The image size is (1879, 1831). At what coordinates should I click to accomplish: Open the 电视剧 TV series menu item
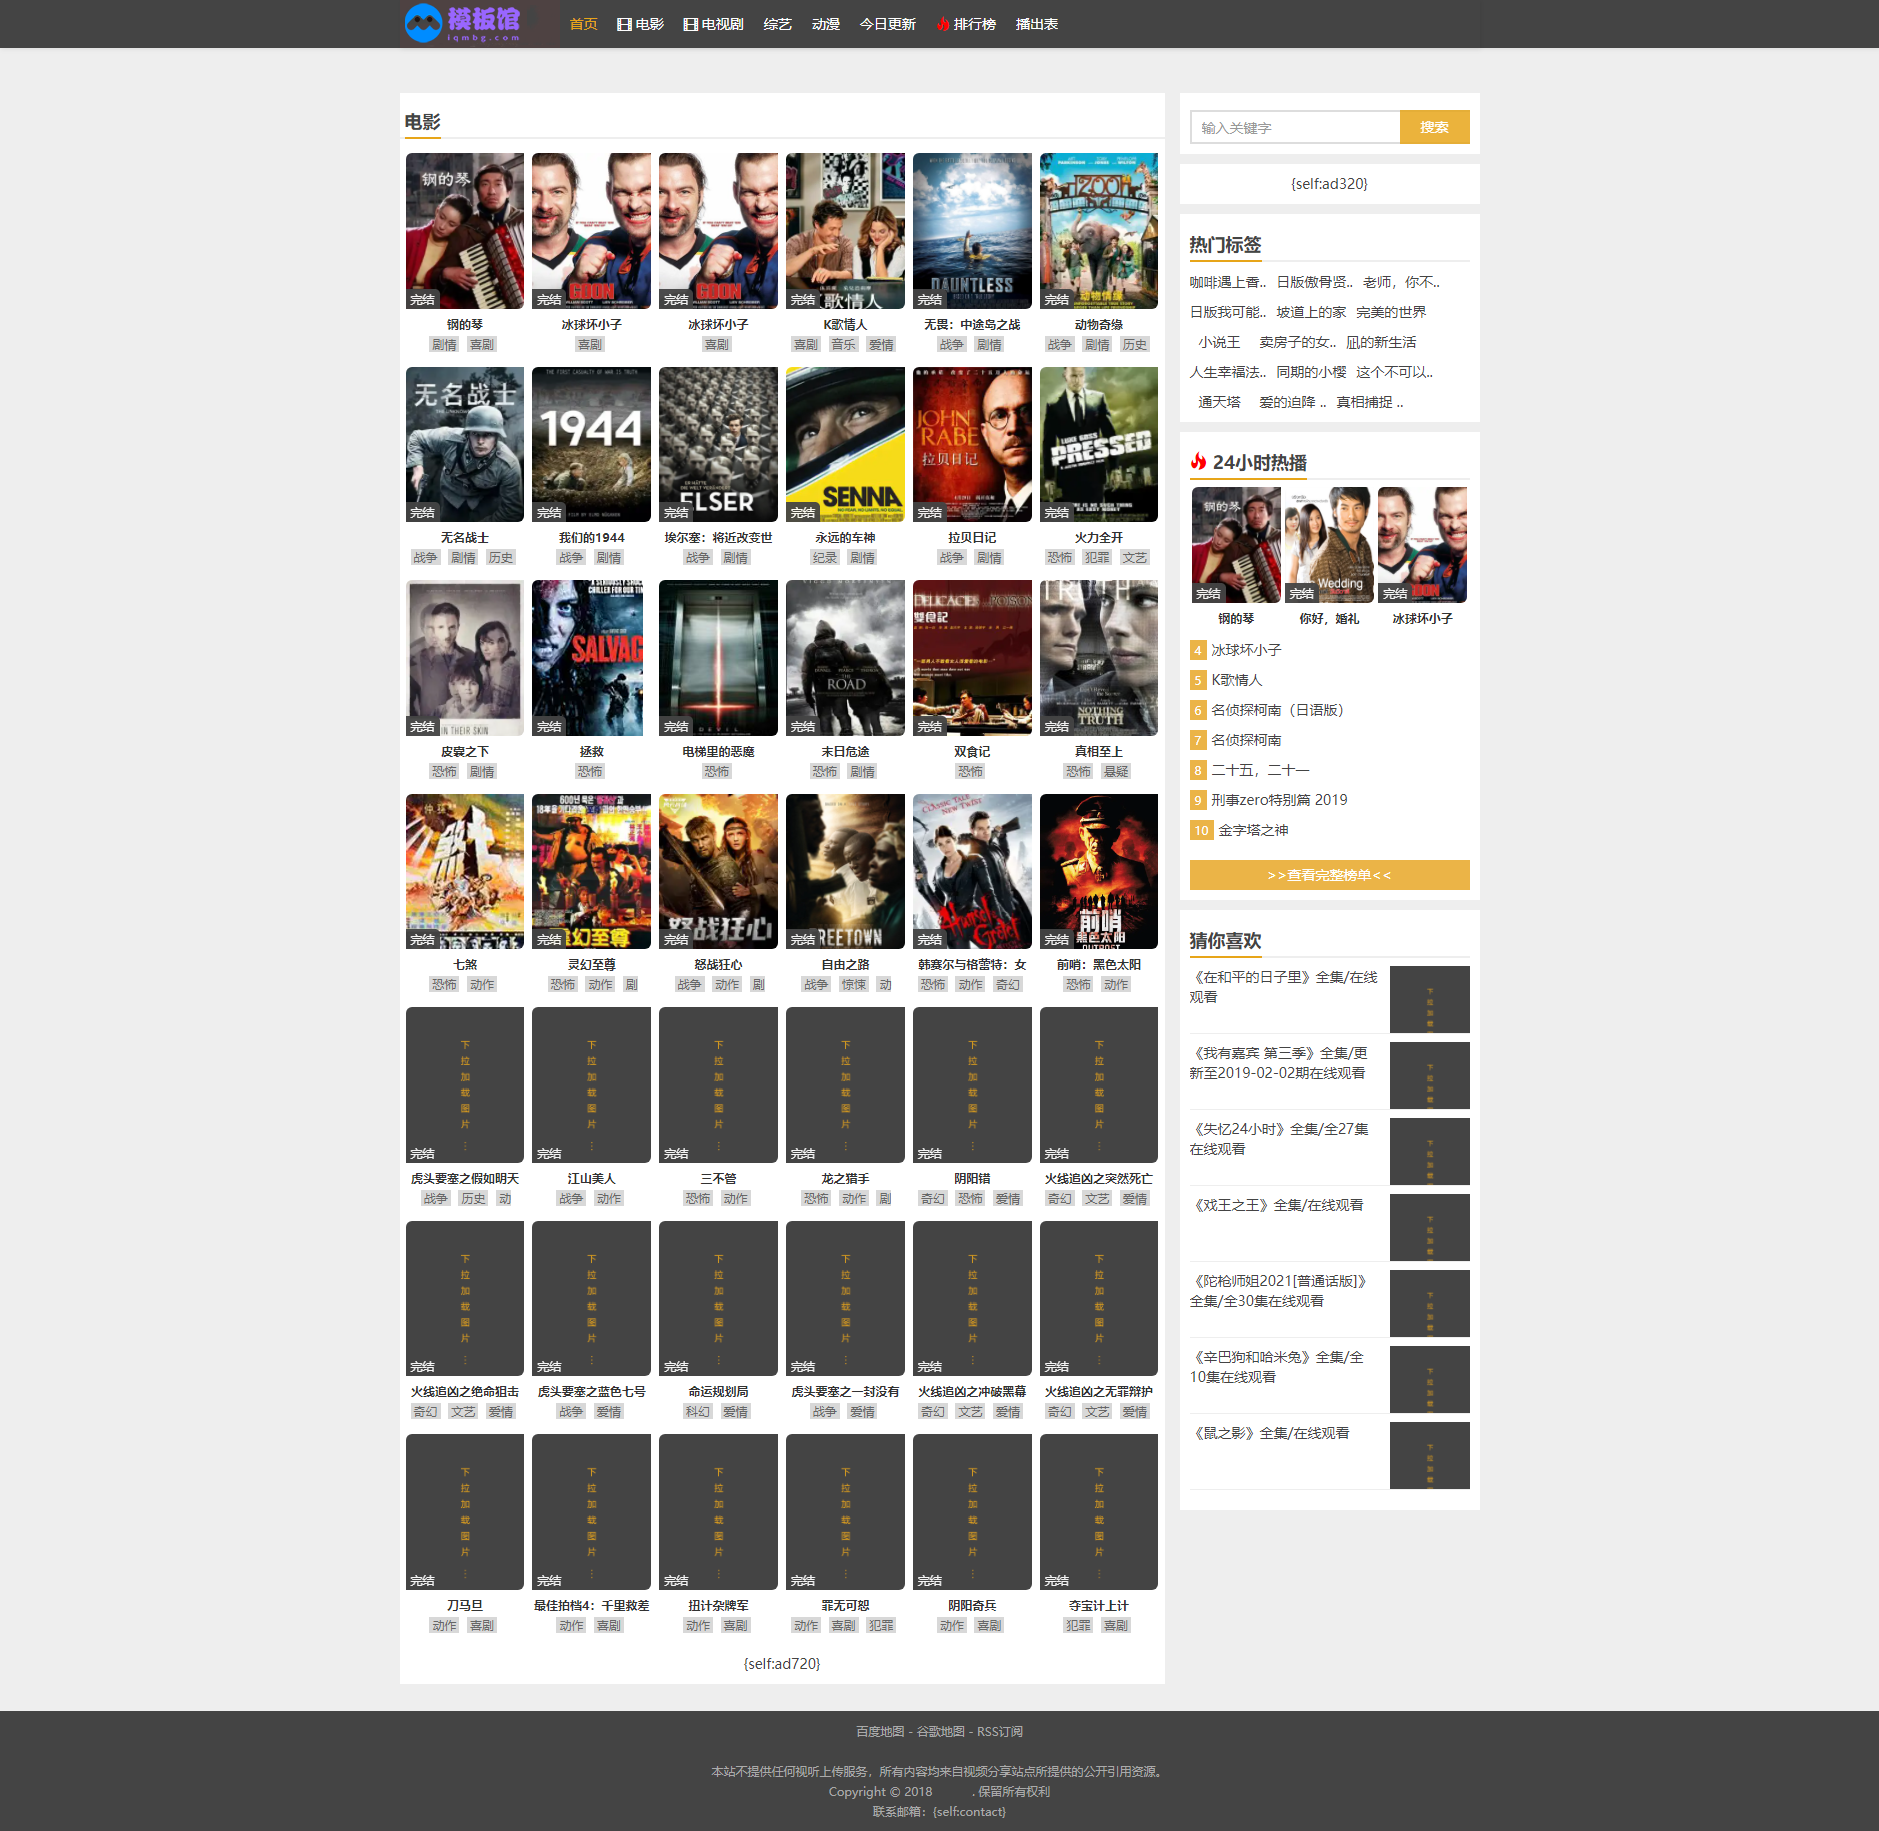click(x=714, y=24)
